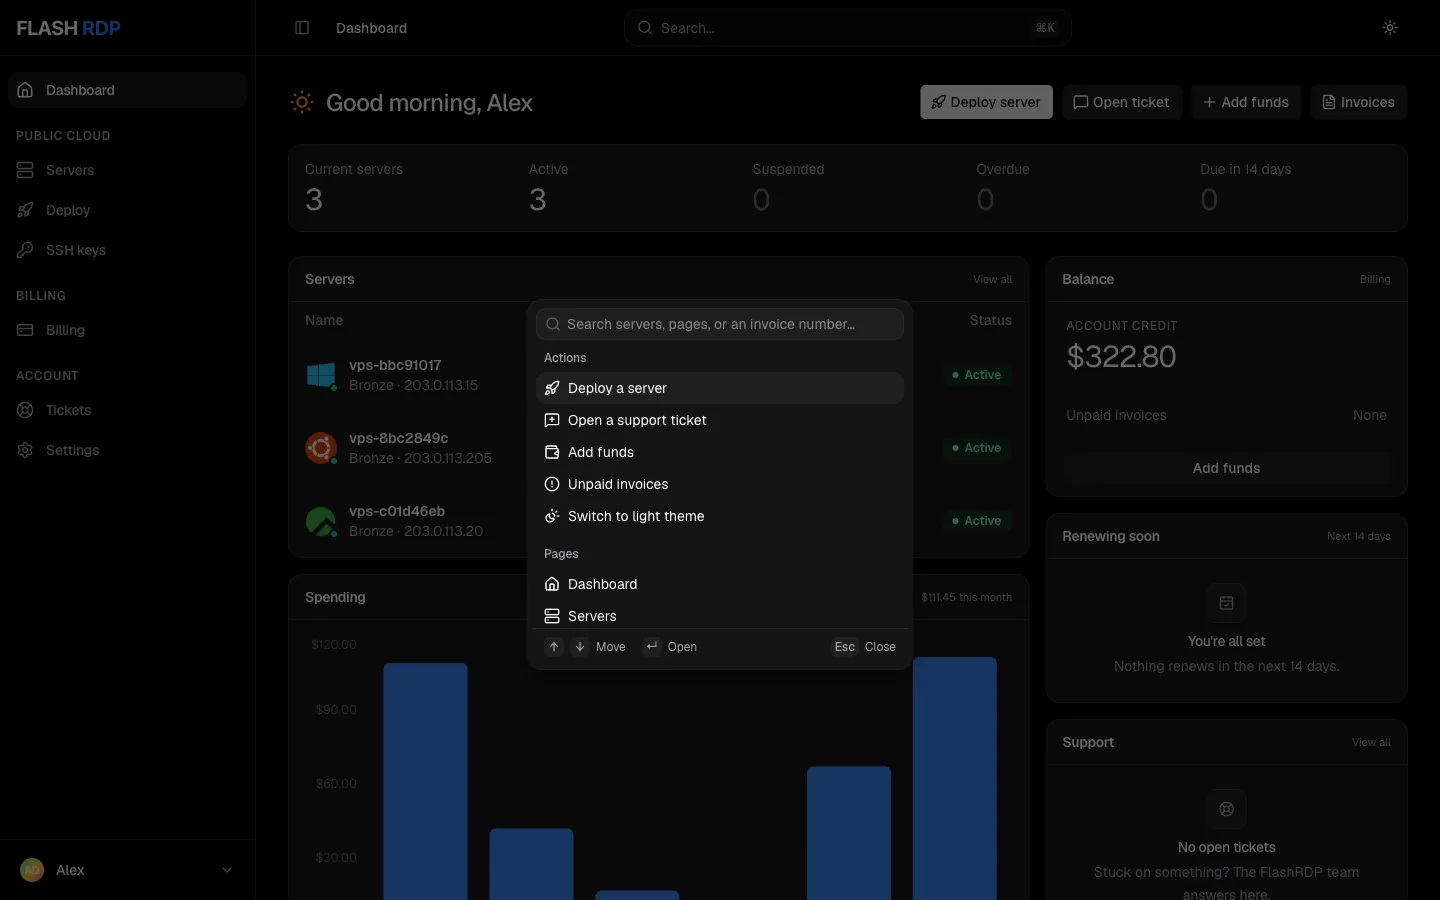
Task: Choose Switch to light theme action
Action: [x=720, y=516]
